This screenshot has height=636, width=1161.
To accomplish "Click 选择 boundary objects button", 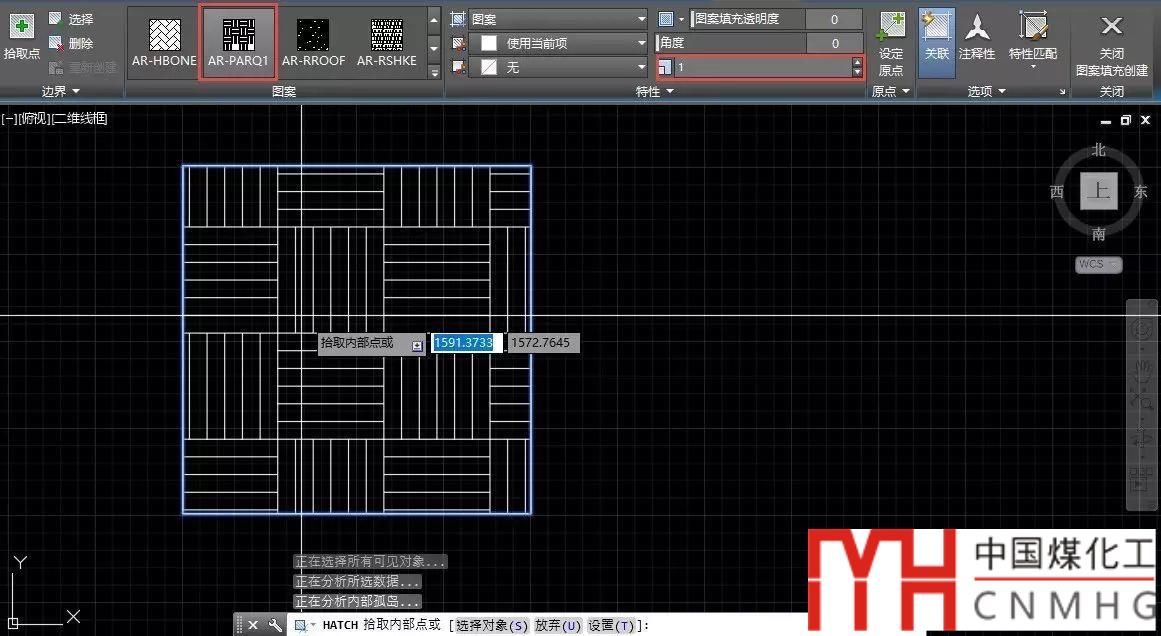I will click(72, 19).
